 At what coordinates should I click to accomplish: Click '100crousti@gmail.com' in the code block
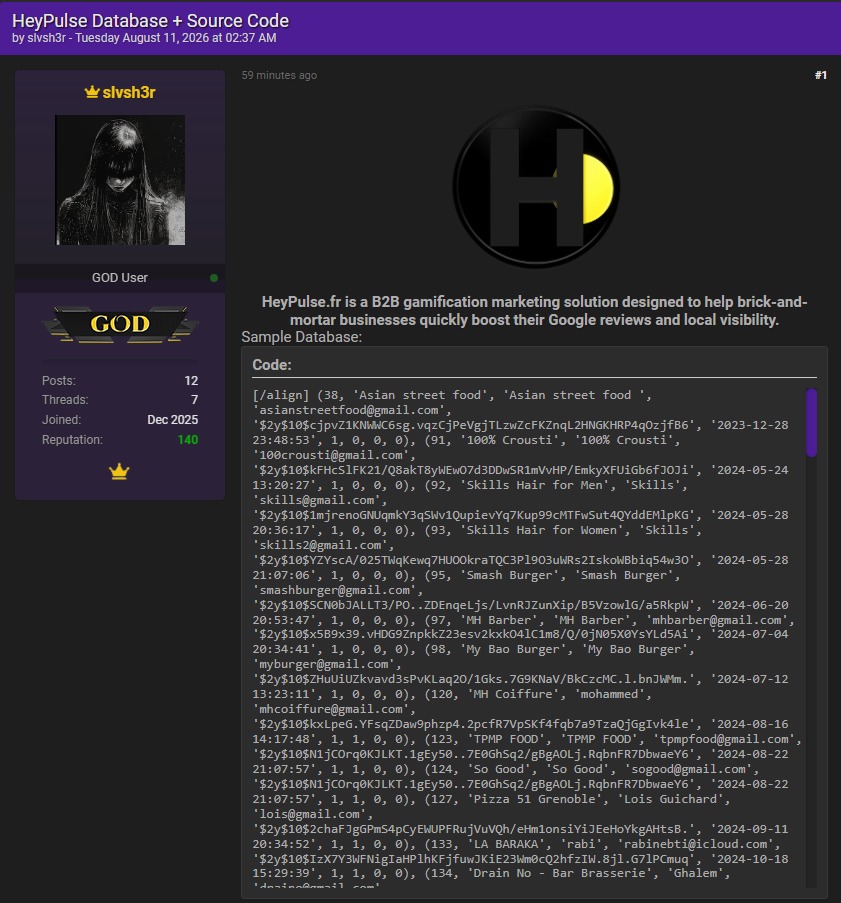click(331, 455)
